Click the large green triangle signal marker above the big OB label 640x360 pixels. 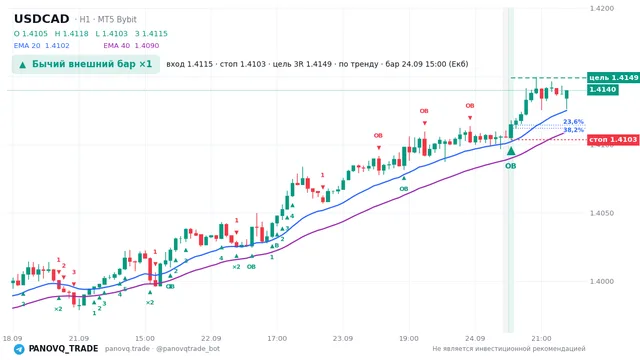(x=511, y=151)
